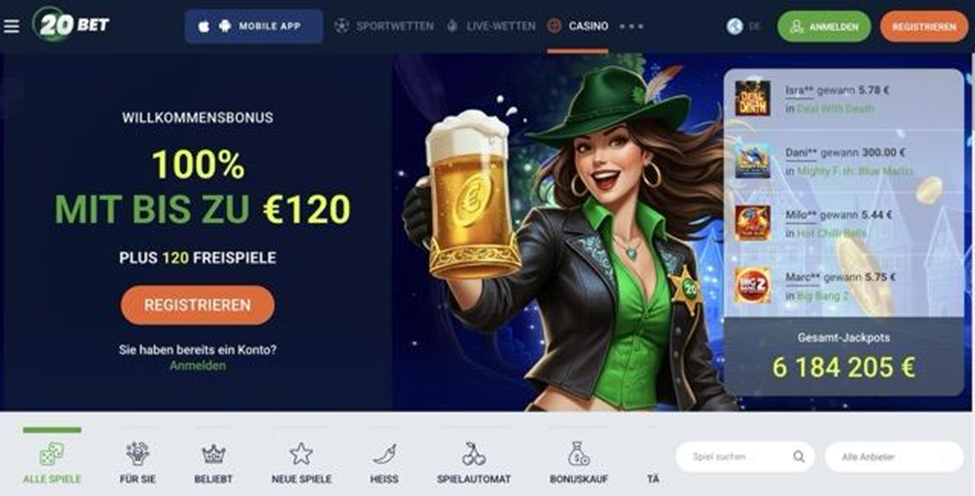Open Für Sie games category icon
The height and width of the screenshot is (496, 975).
coord(137,454)
